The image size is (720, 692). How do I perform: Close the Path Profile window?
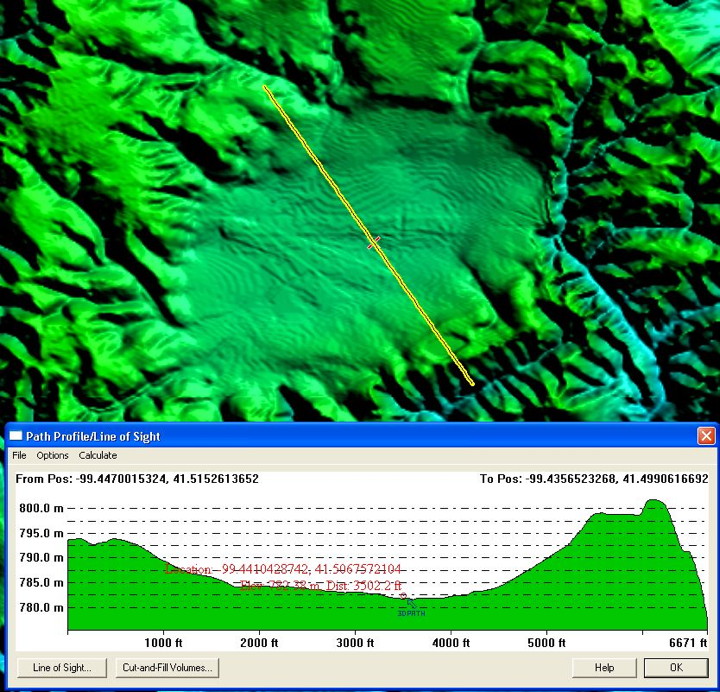tap(706, 436)
